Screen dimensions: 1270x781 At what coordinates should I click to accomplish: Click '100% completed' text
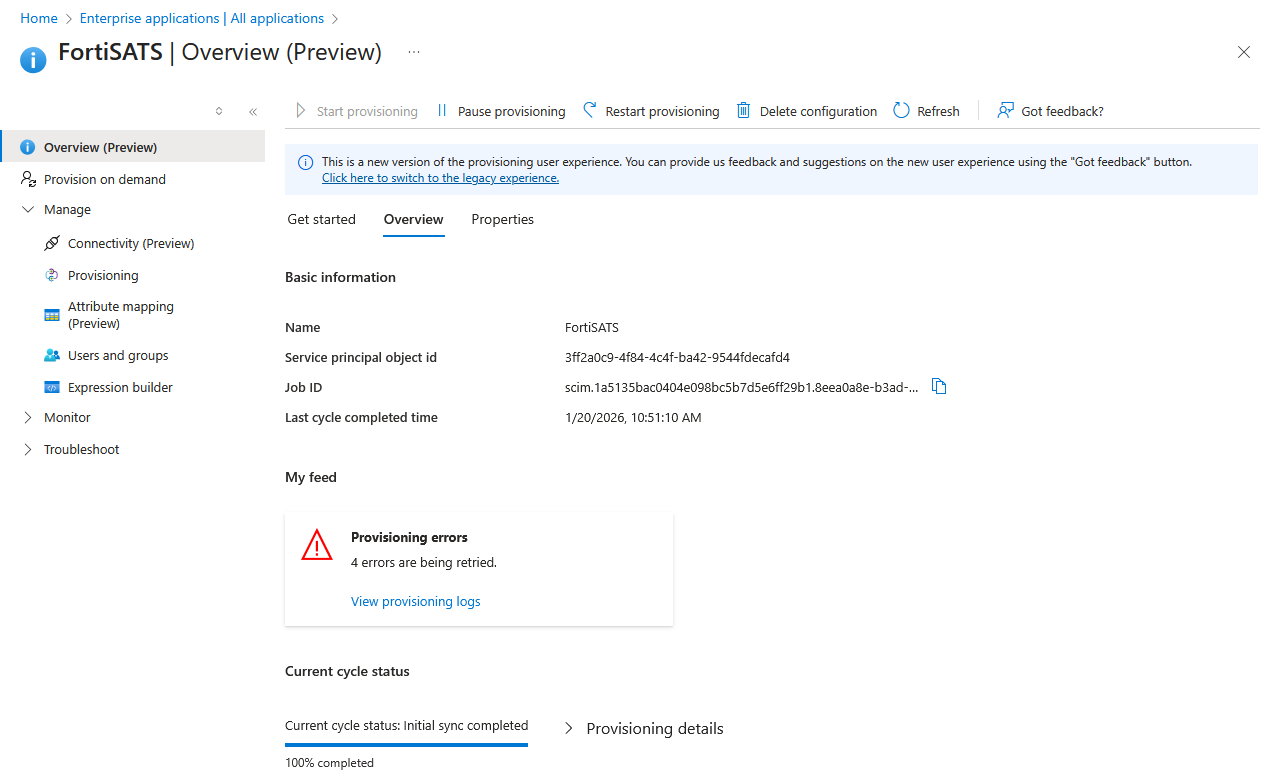tap(329, 763)
